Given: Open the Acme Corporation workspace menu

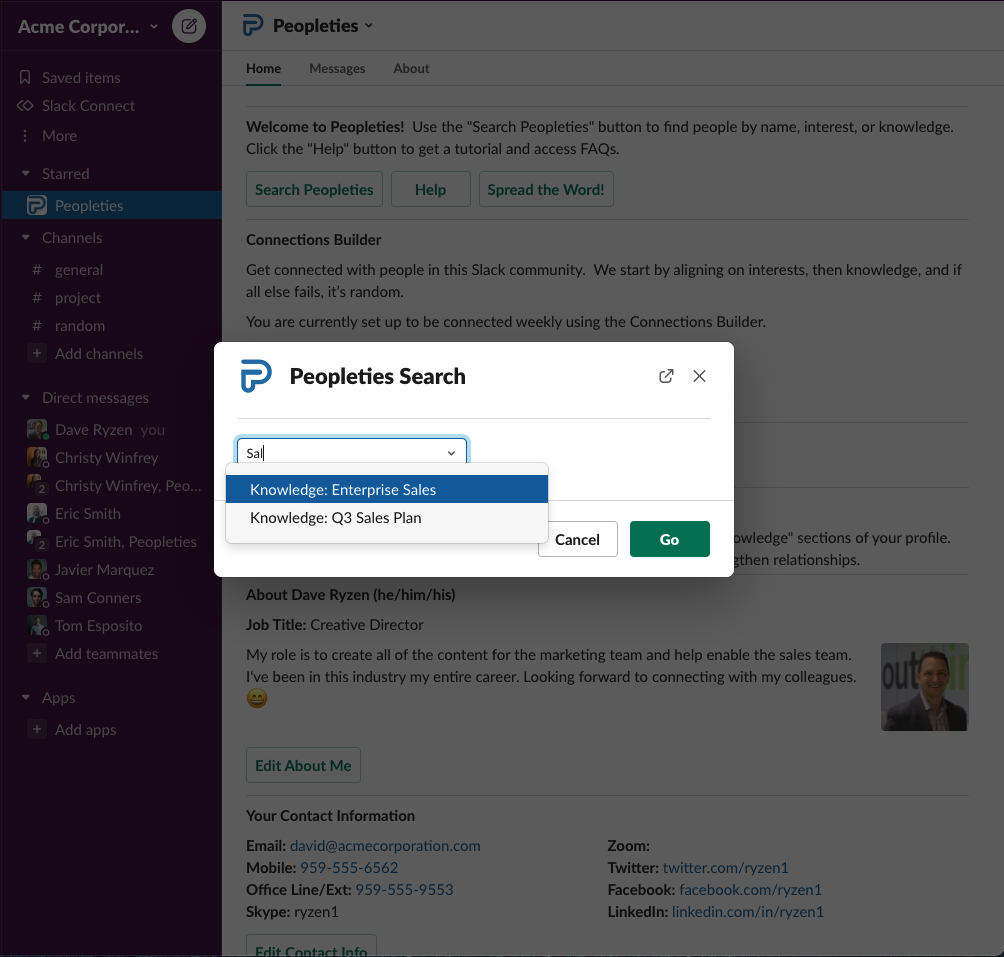Looking at the screenshot, I should tap(88, 26).
